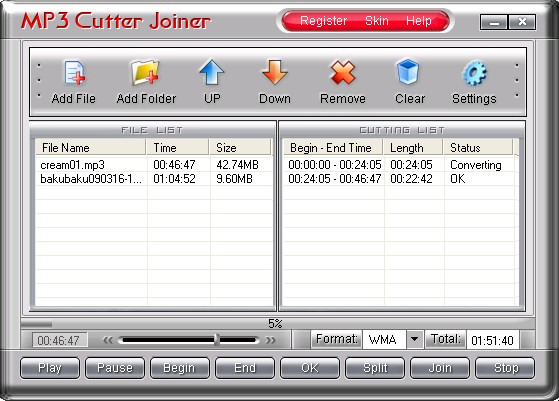Click the 00:22:42 length cell
Viewport: 559px width, 401px height.
(x=411, y=179)
